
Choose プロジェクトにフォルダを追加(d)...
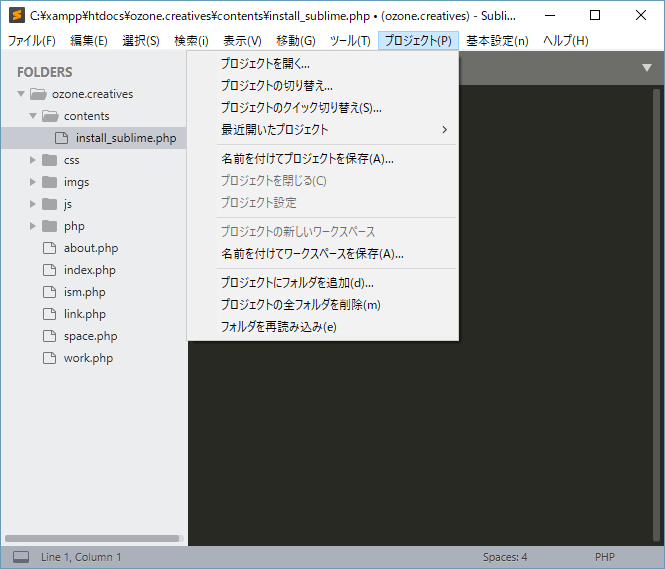pyautogui.click(x=323, y=283)
